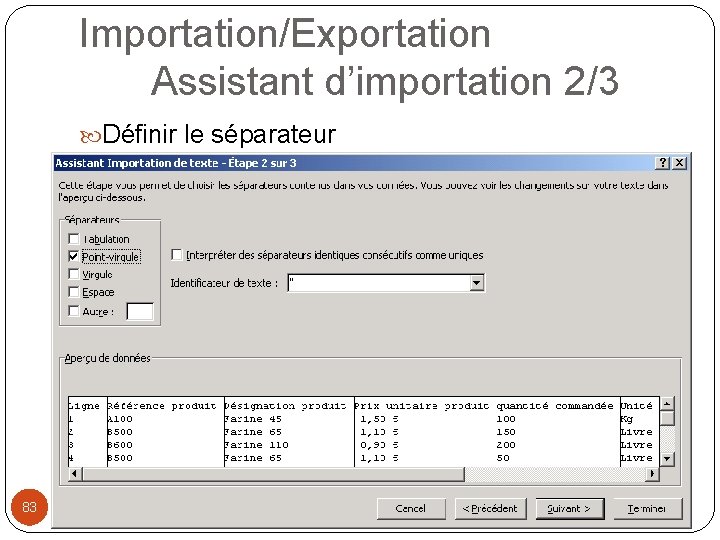Enable the Tabulation separator checkbox
The height and width of the screenshot is (540, 720).
point(73,239)
